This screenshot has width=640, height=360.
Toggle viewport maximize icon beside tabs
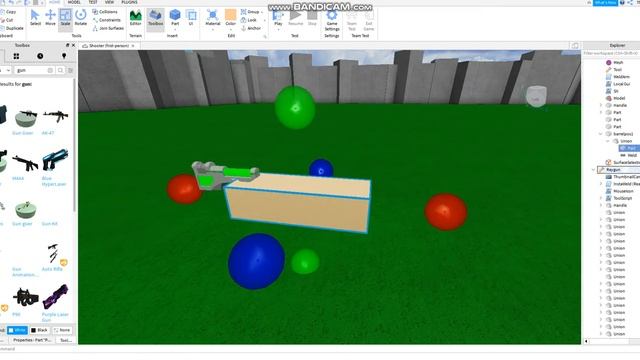[x=575, y=46]
